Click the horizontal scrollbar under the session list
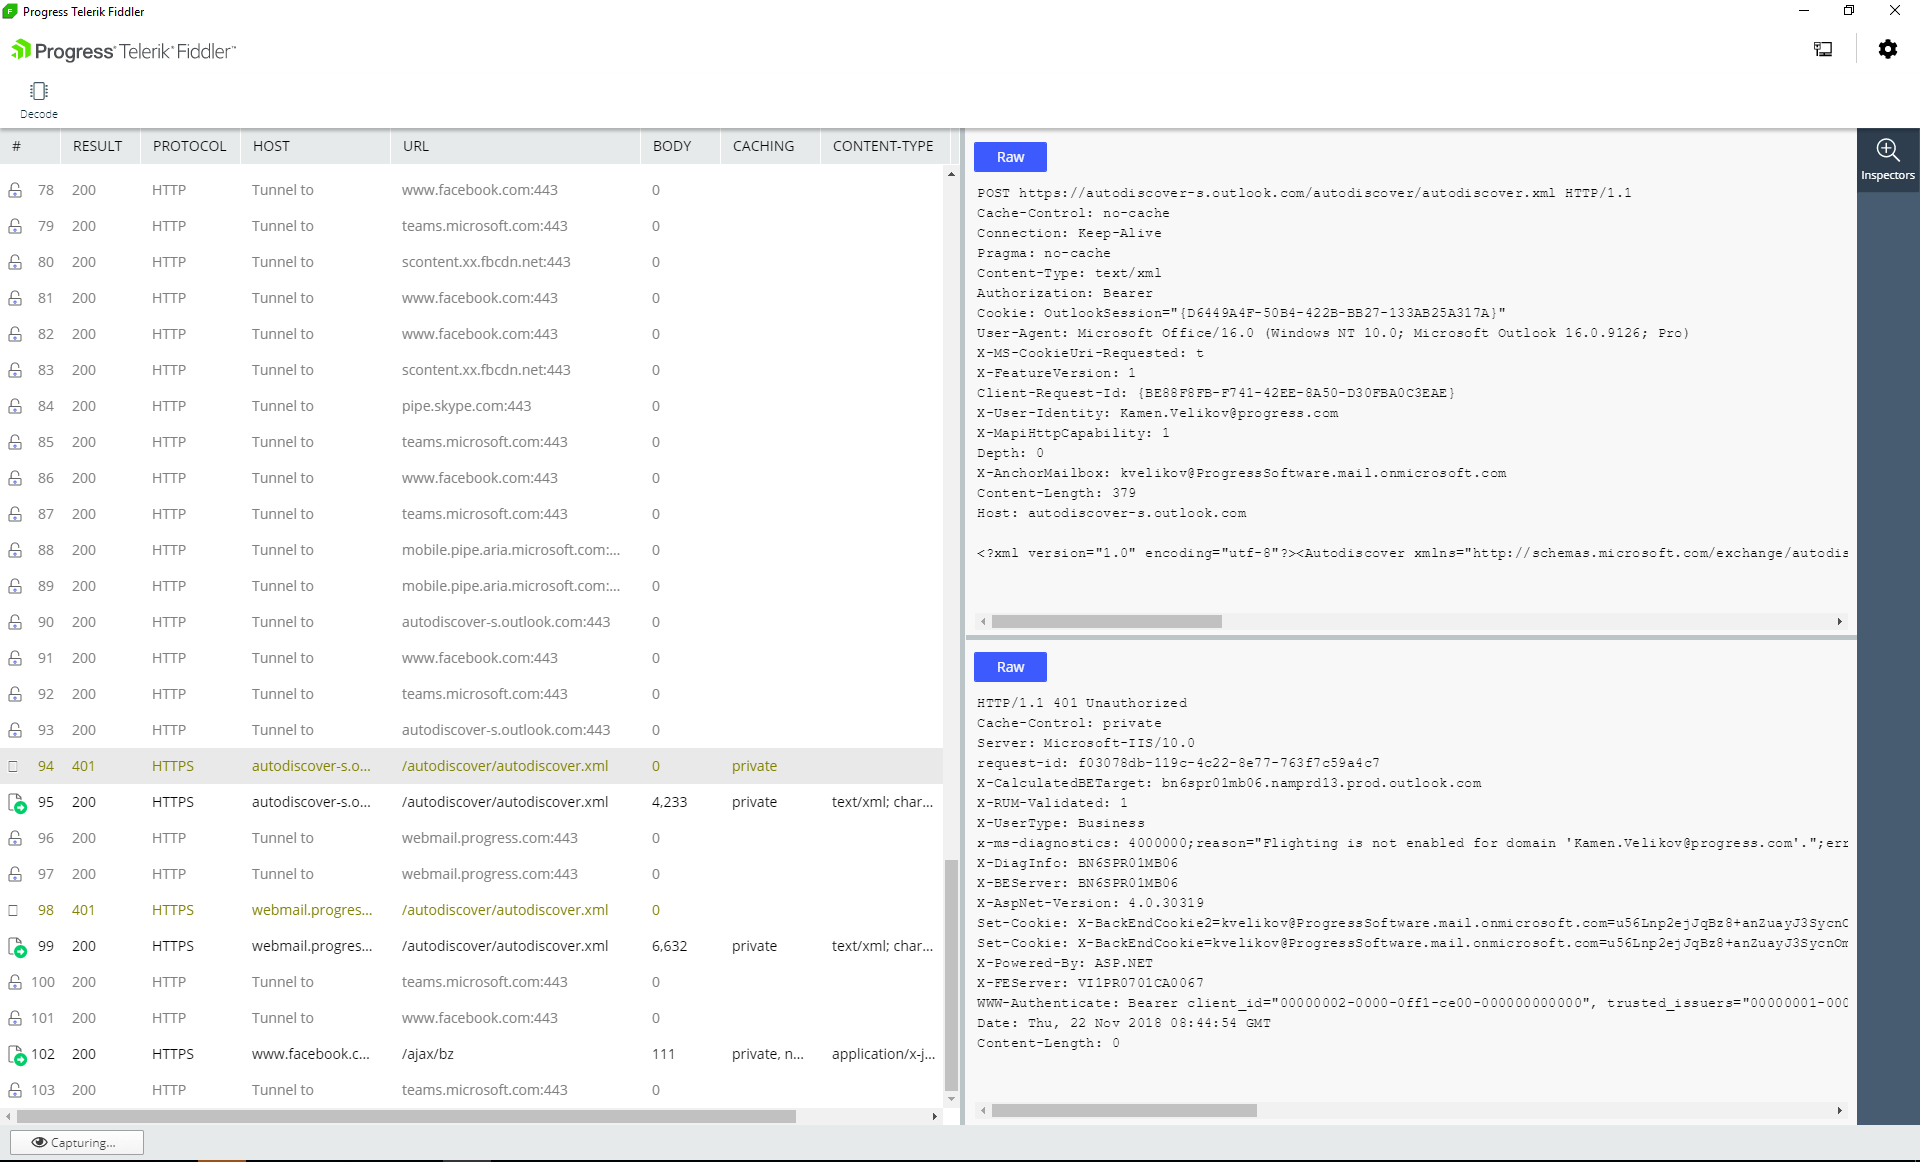Screen dimensions: 1920x1162 [400, 1117]
